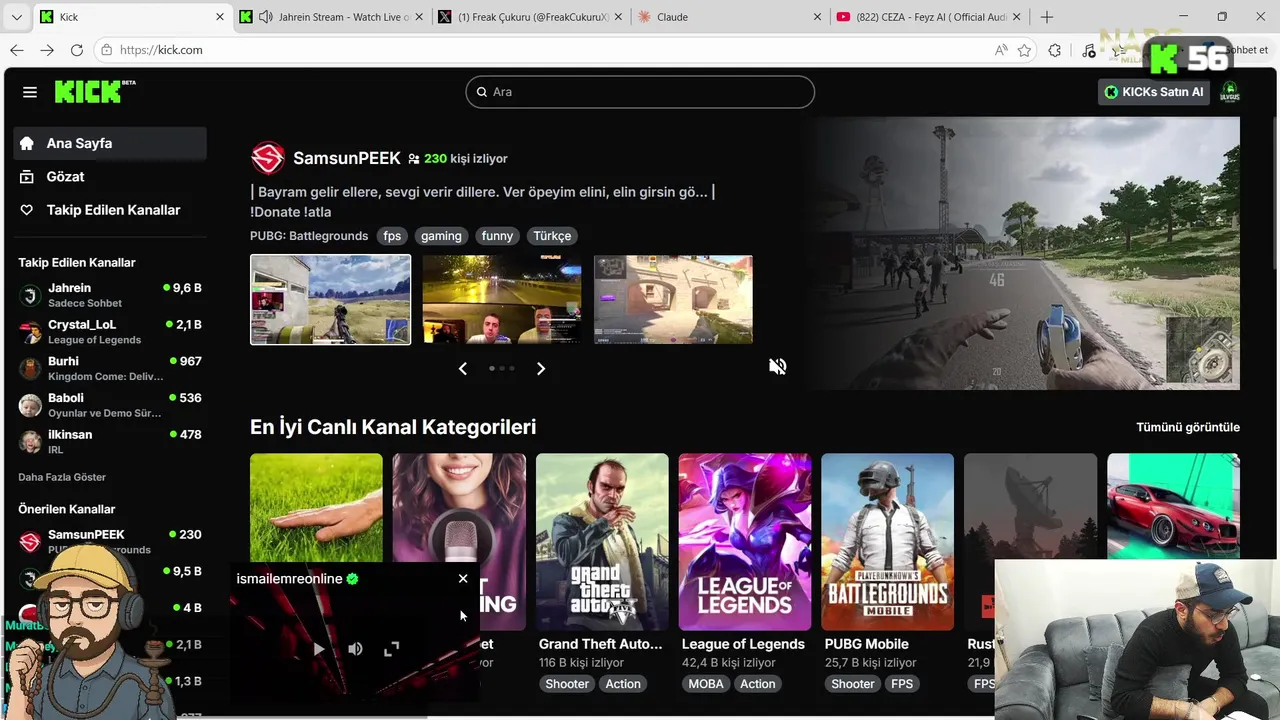1280x720 pixels.
Task: Open a new browser tab
Action: (1047, 17)
